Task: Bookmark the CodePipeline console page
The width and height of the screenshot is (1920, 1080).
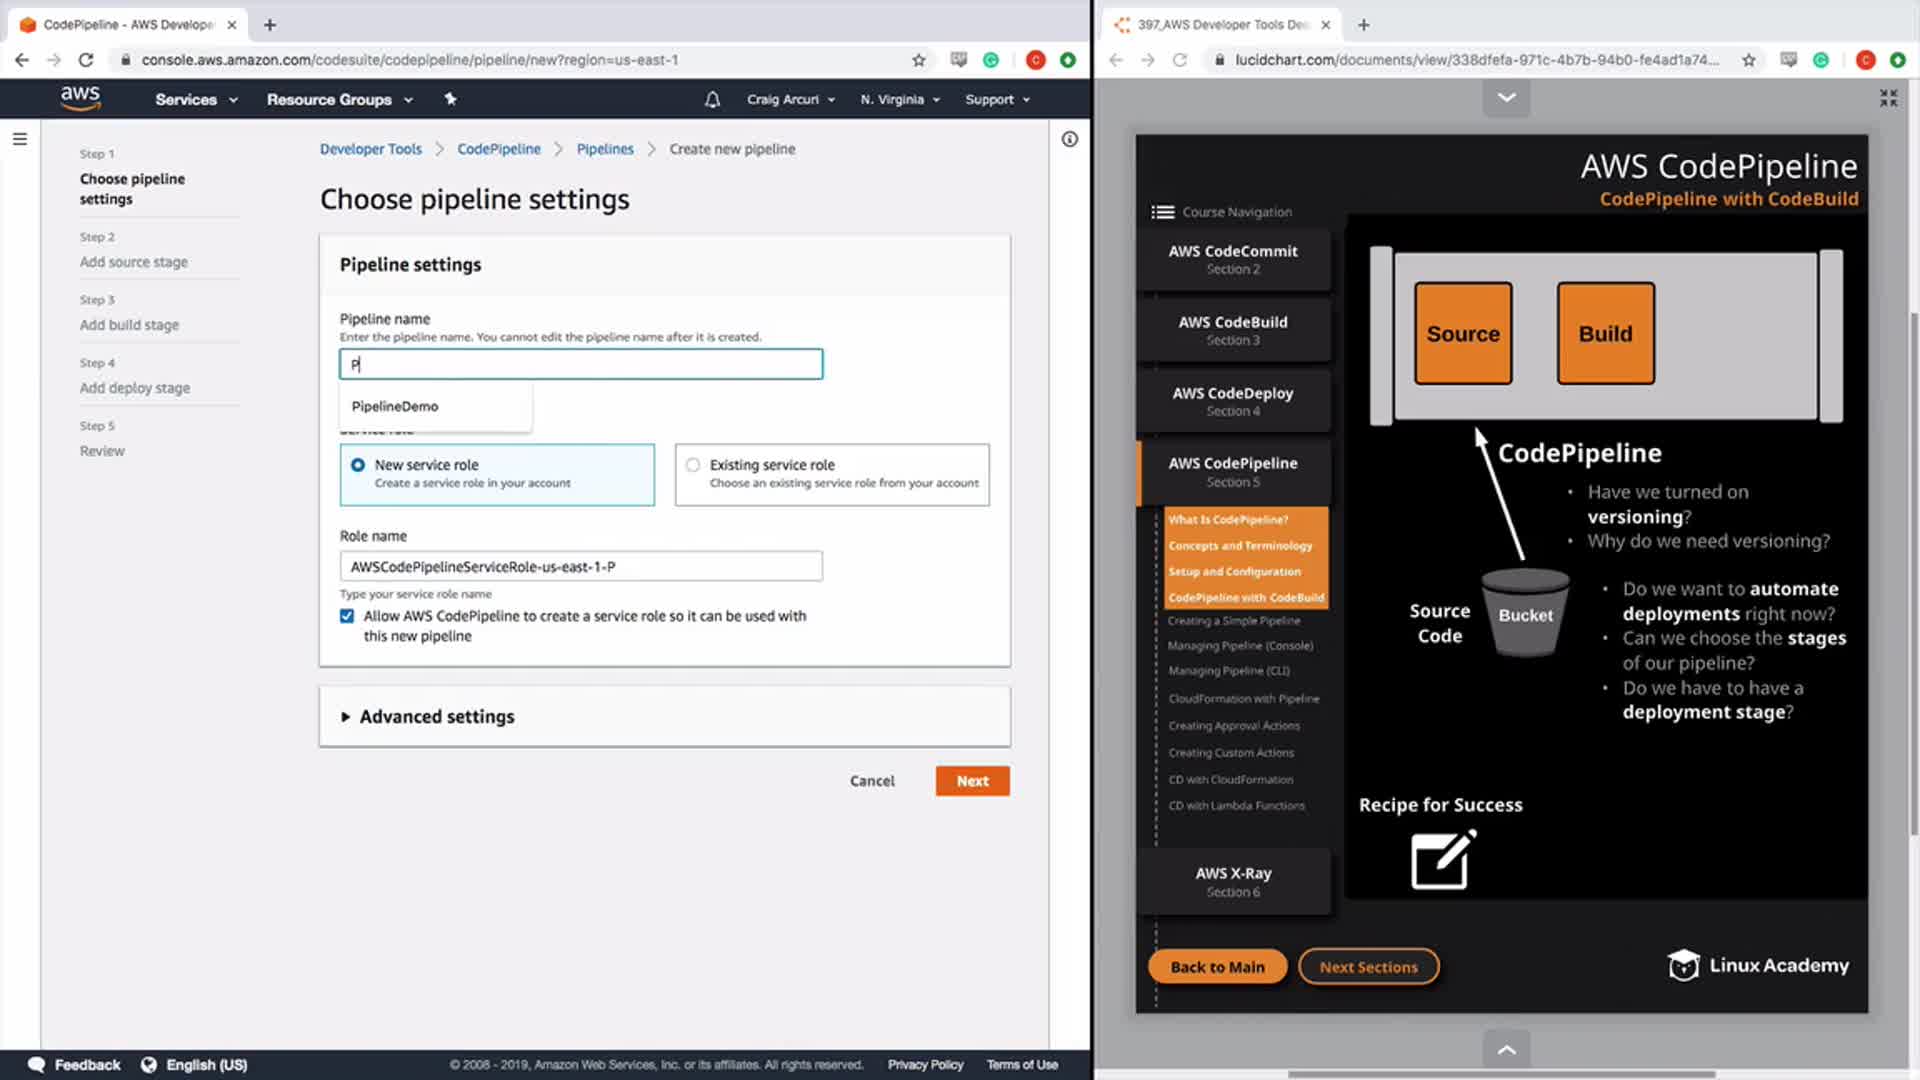Action: pyautogui.click(x=919, y=60)
